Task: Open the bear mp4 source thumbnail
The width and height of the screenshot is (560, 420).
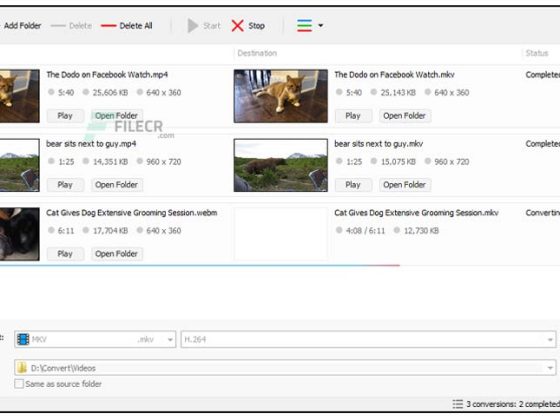Action: 20,165
